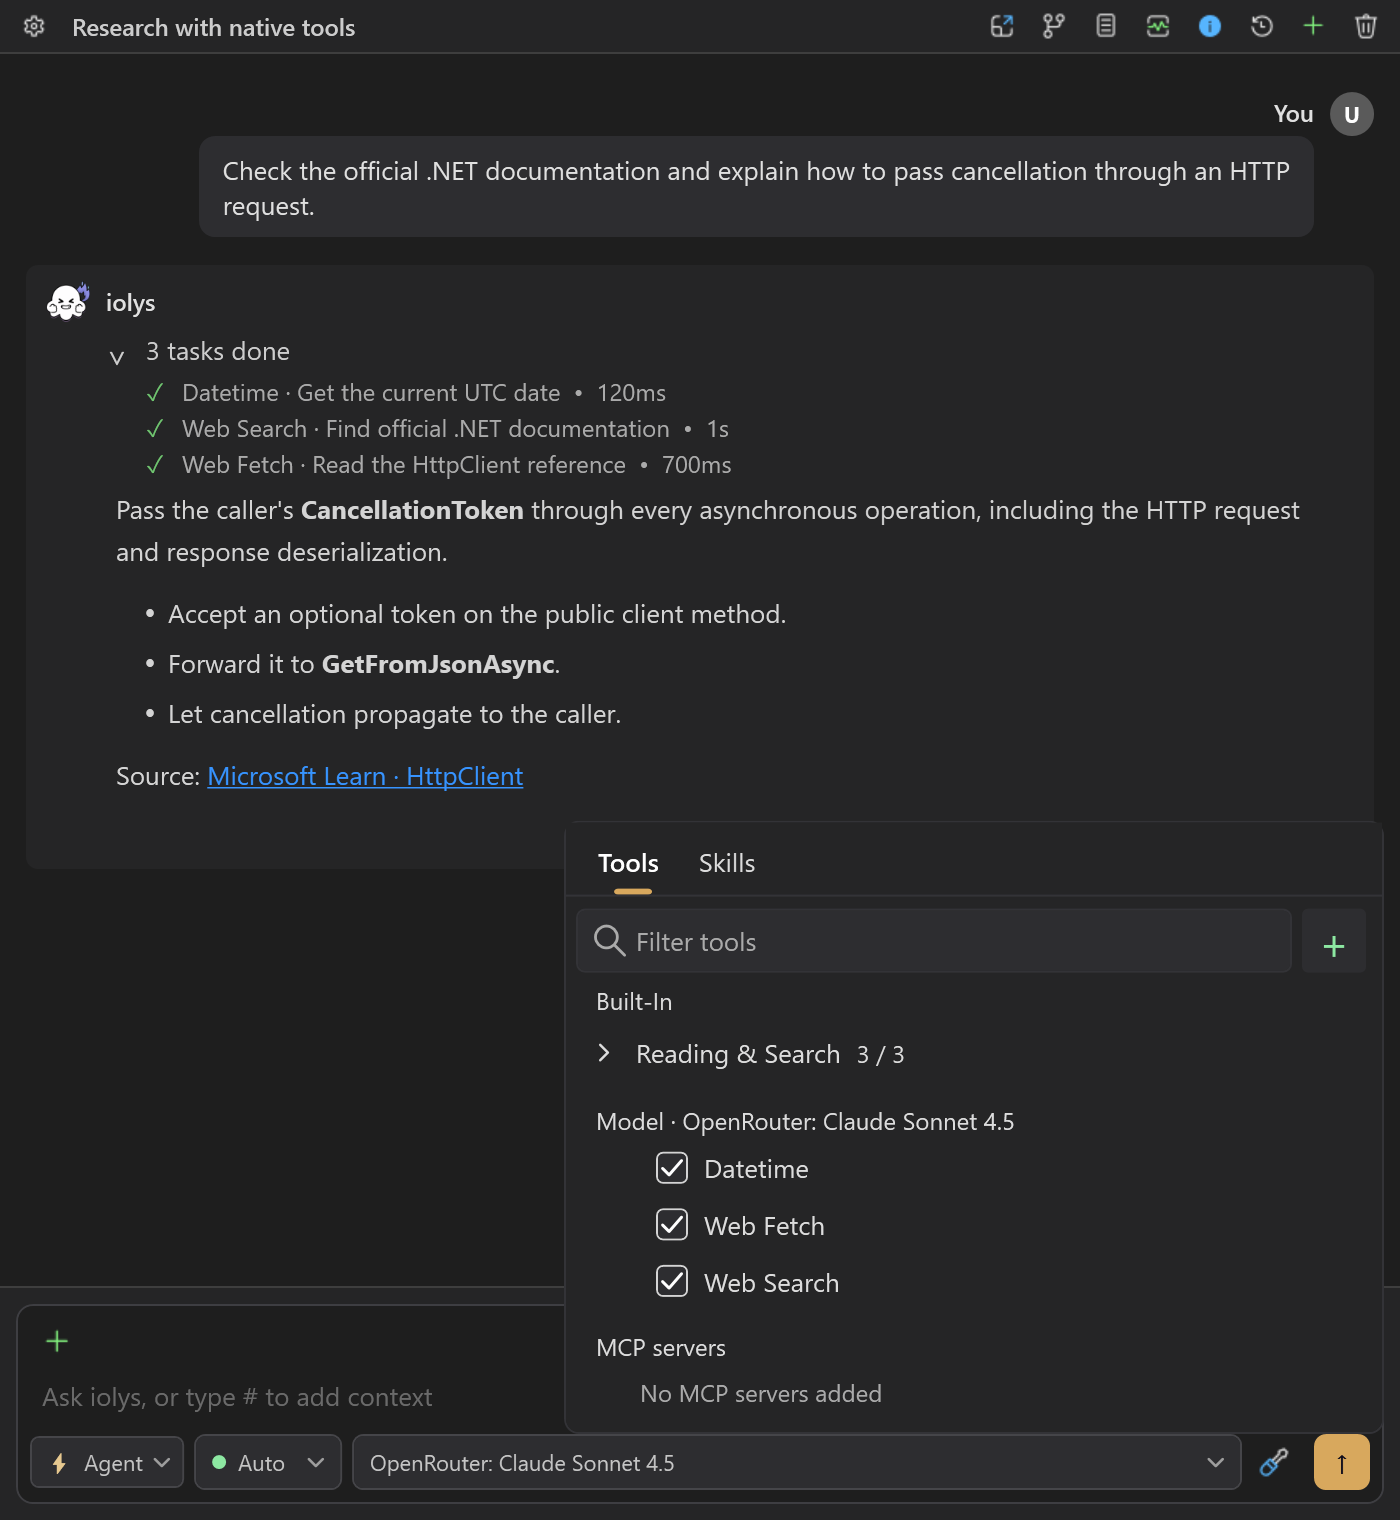Start a new chat with top plus icon
Screen dimensions: 1400x1520
[1314, 26]
